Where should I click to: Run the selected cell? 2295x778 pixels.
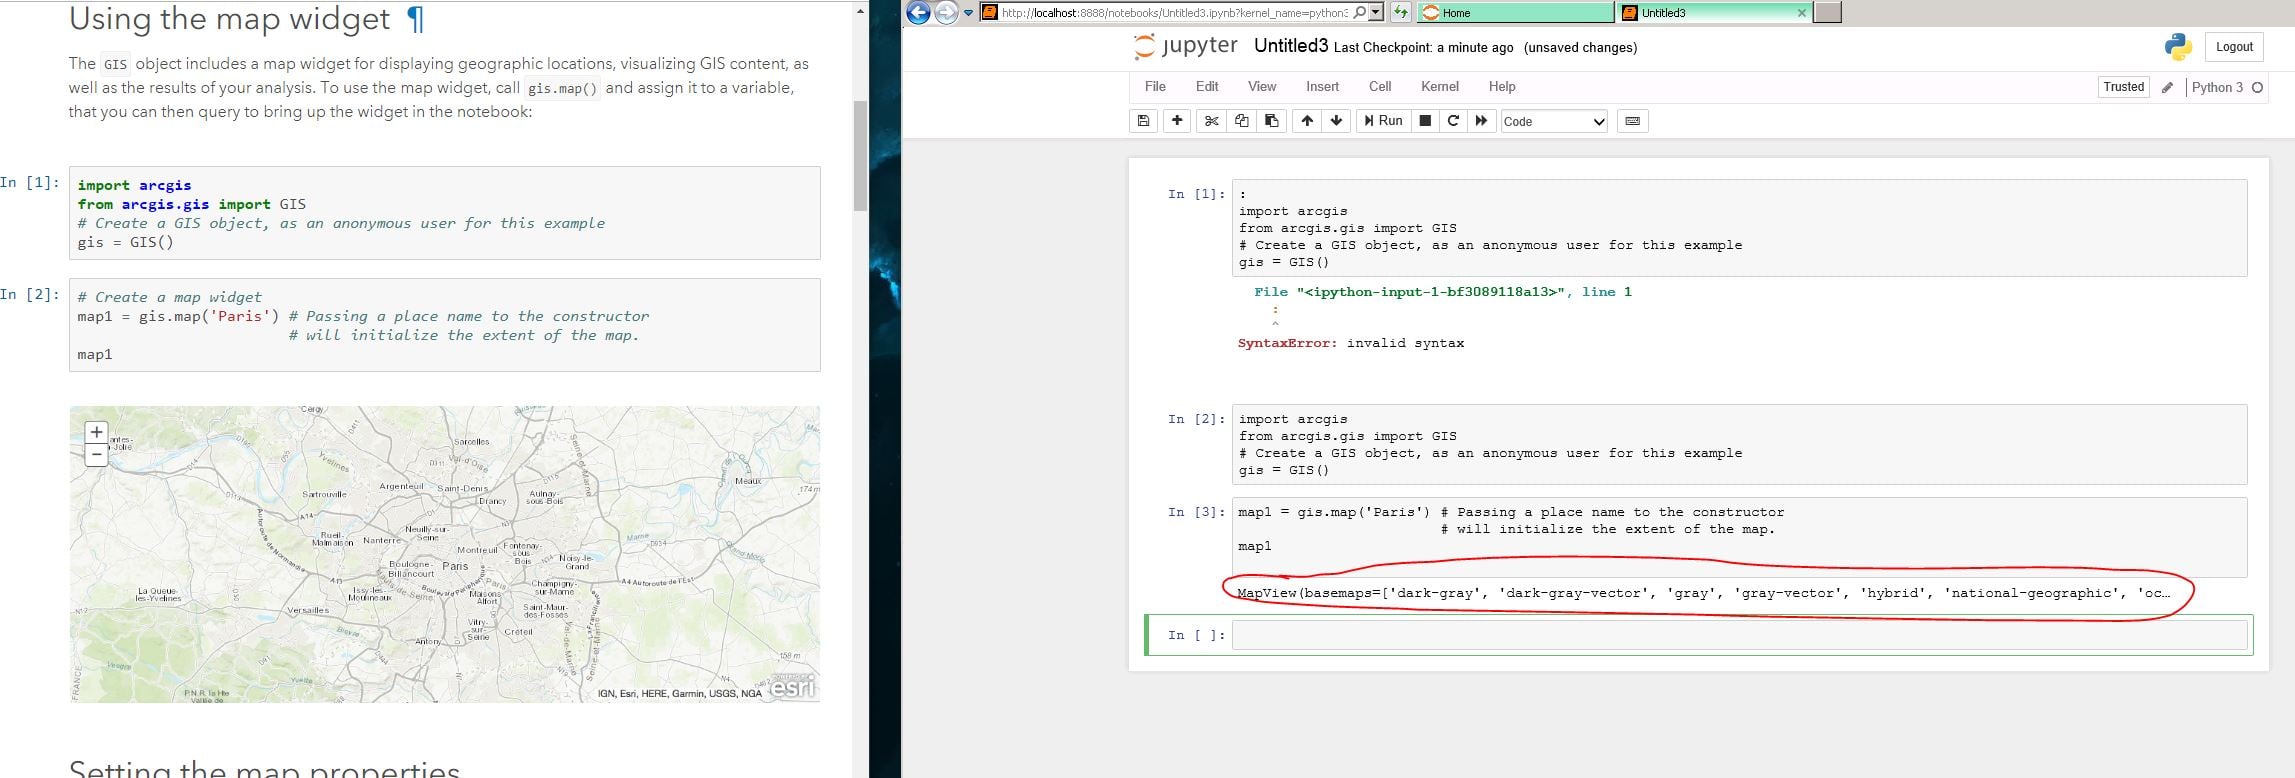click(1383, 121)
